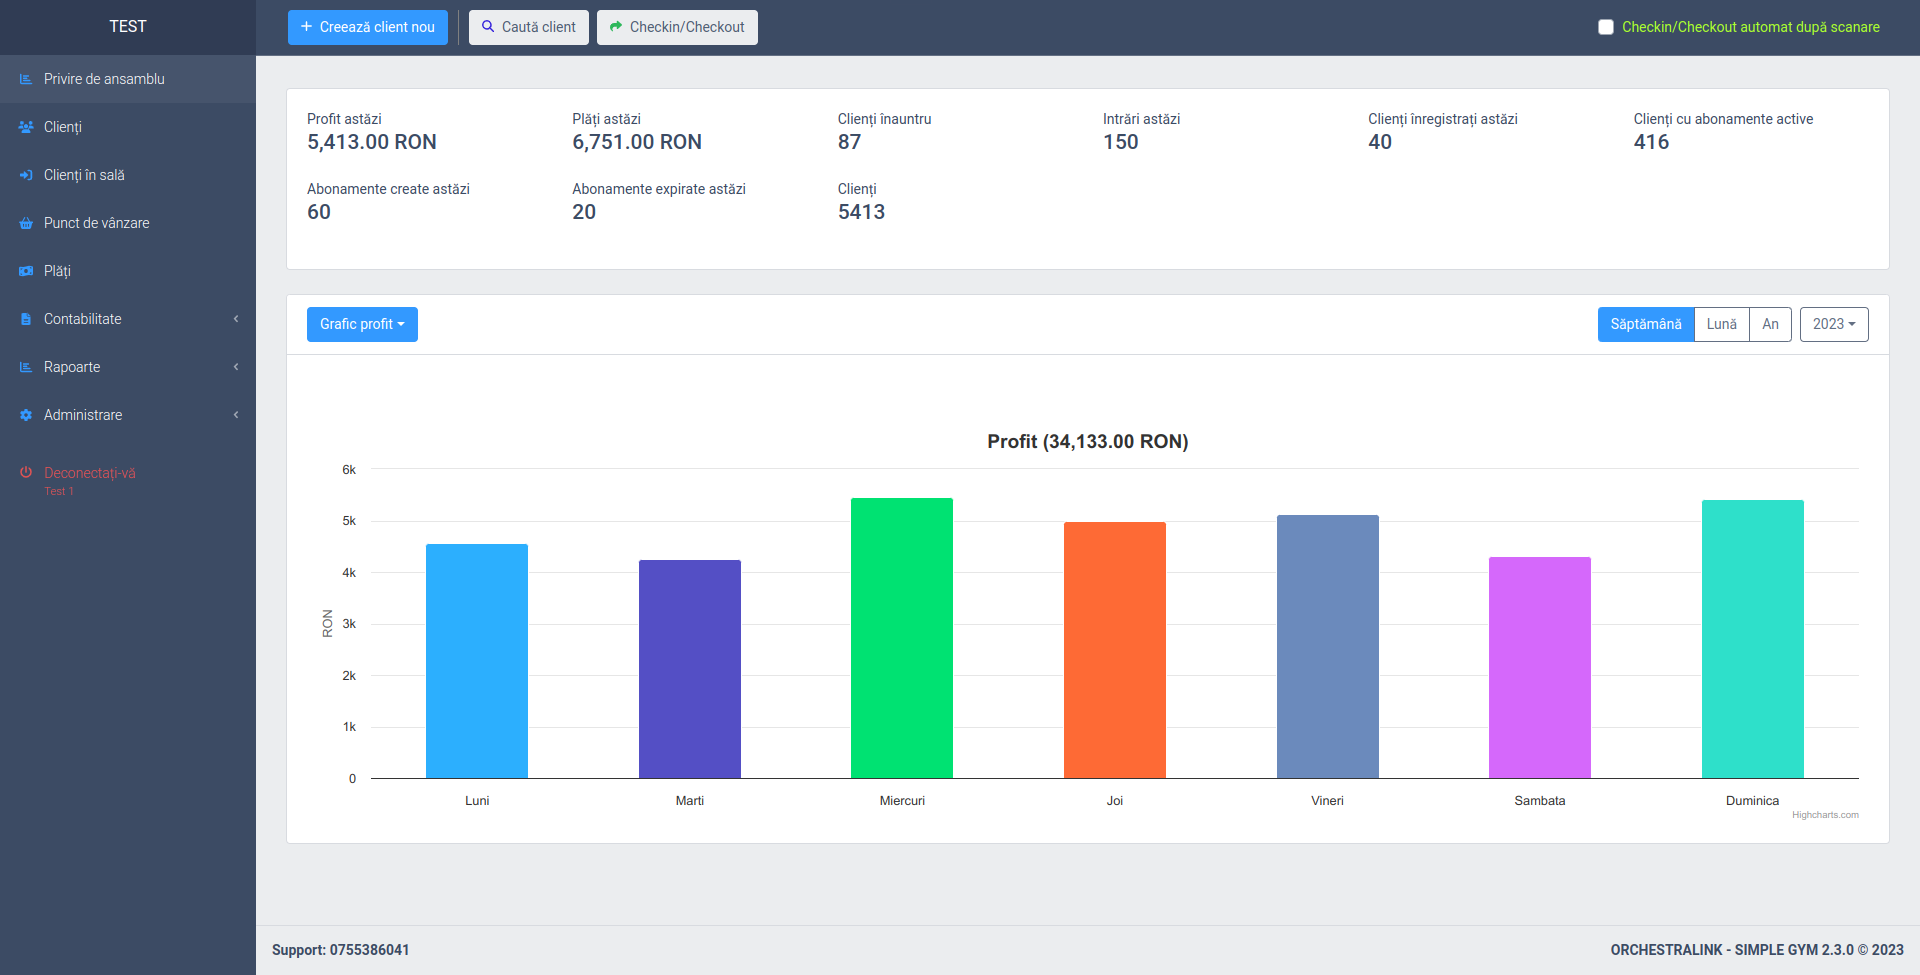Click the Clienți în sală sign-in icon

click(26, 175)
